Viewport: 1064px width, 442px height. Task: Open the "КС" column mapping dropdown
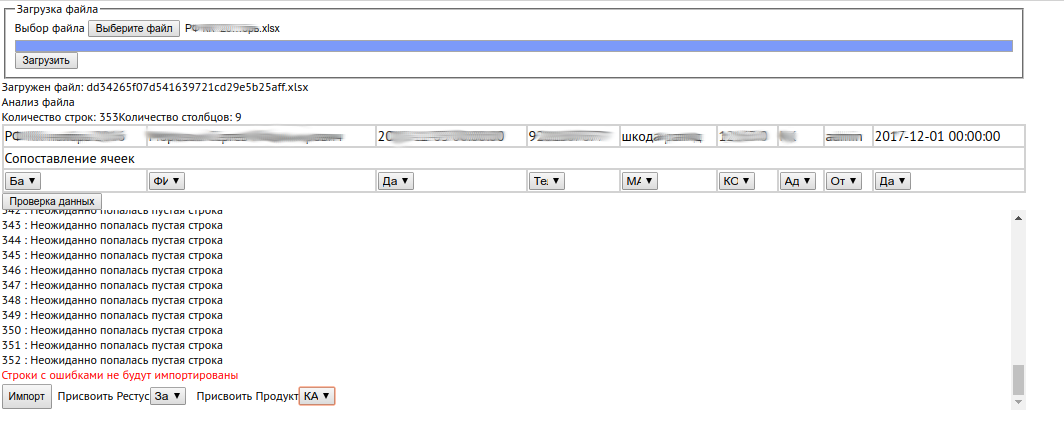pos(735,181)
